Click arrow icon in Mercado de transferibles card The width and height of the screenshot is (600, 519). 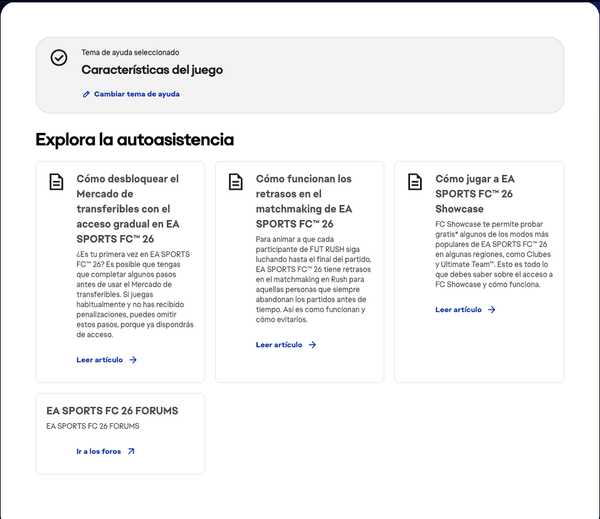(x=133, y=360)
